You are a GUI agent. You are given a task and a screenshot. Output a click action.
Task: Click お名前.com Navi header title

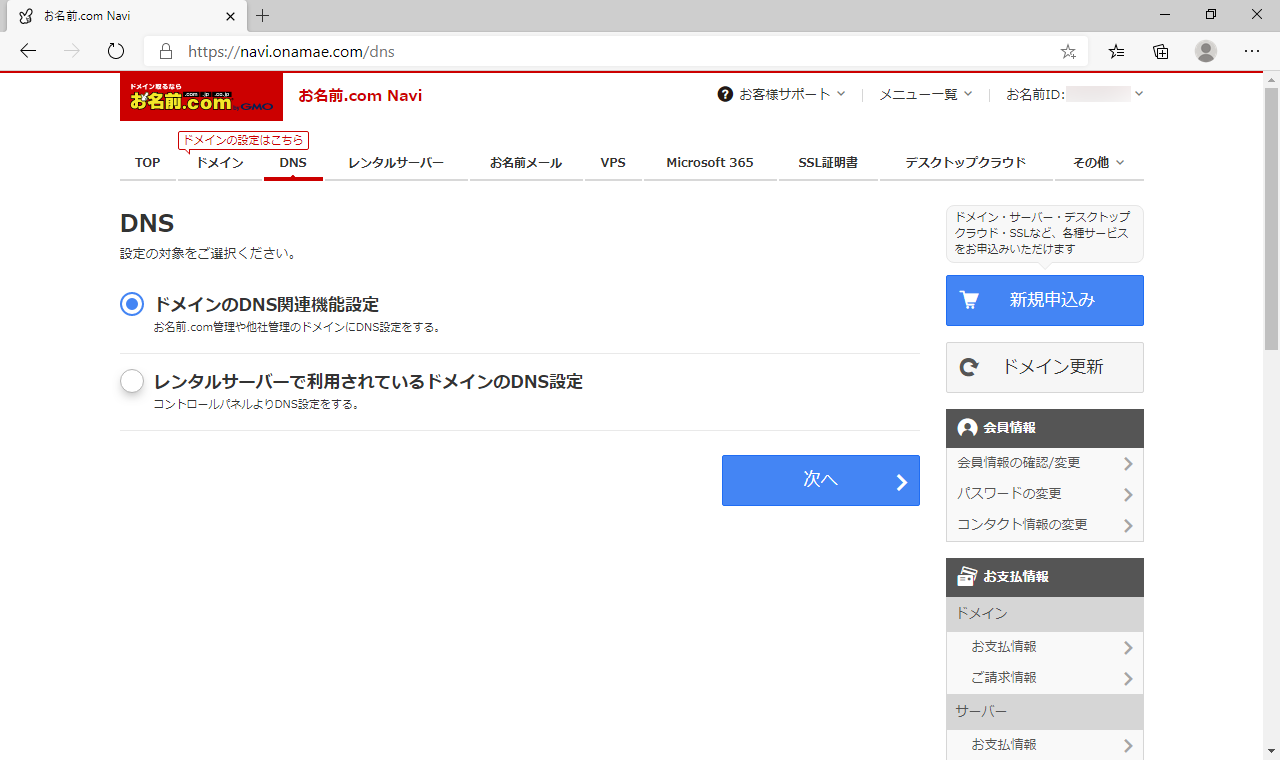360,96
